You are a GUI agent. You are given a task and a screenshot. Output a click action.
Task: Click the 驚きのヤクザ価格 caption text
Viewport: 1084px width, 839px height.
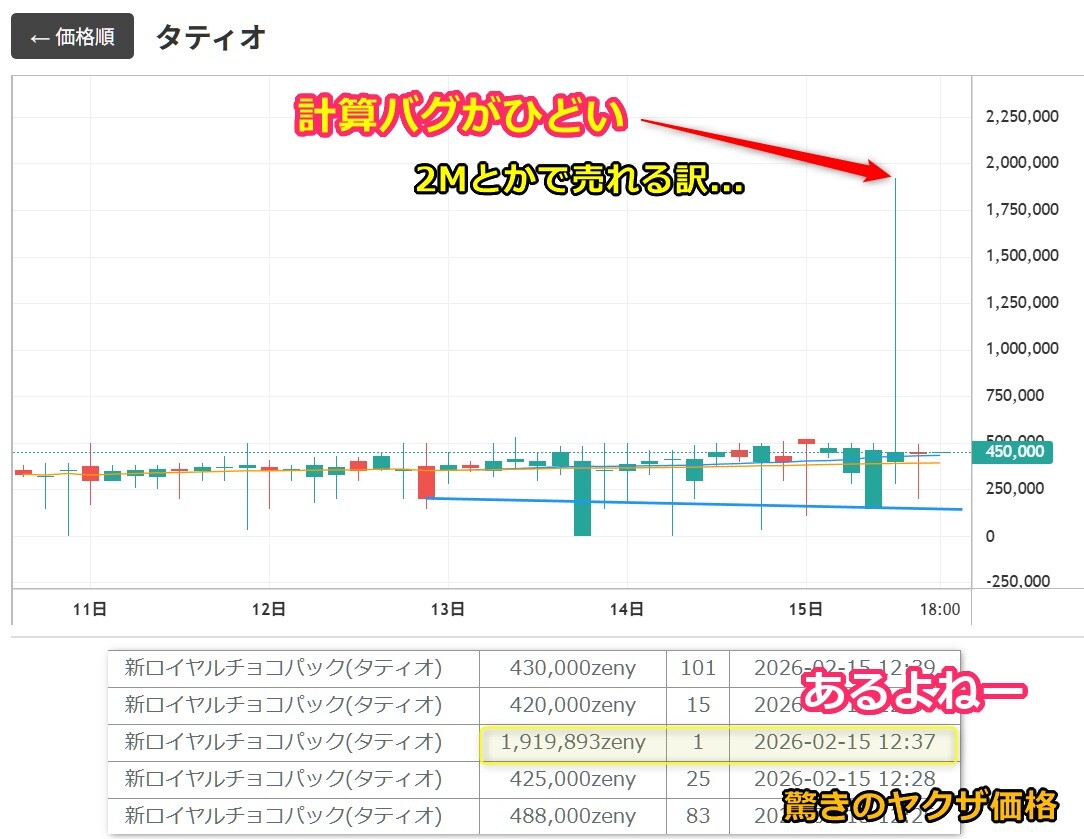(x=919, y=805)
